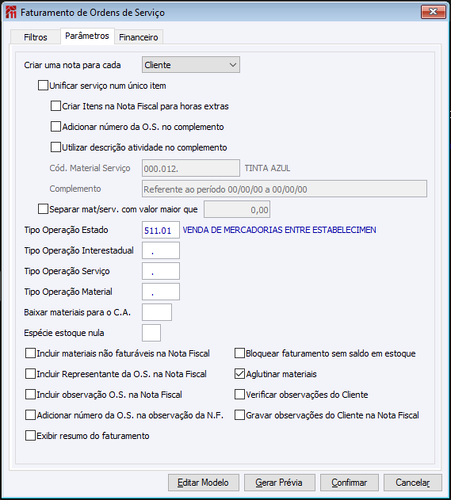Click the Cód. Material Serviço field

click(x=191, y=168)
